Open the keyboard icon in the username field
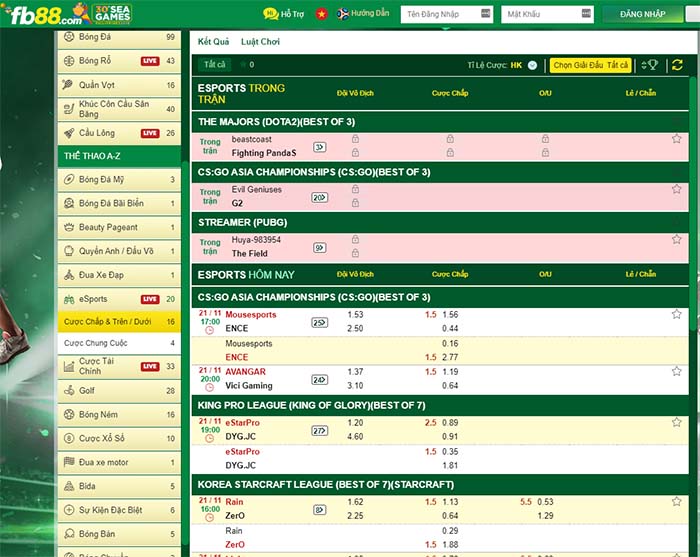This screenshot has height=557, width=700. pos(486,13)
